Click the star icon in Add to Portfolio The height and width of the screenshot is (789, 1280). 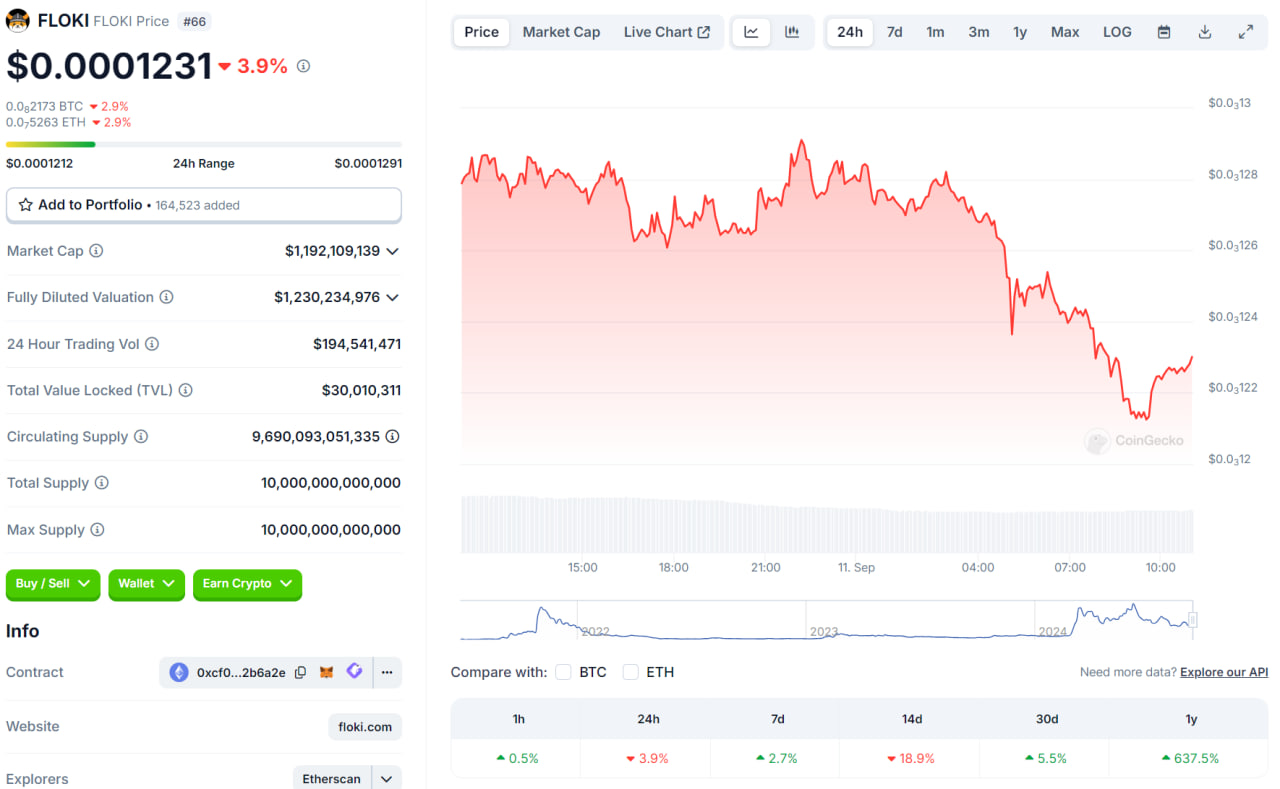pos(26,205)
